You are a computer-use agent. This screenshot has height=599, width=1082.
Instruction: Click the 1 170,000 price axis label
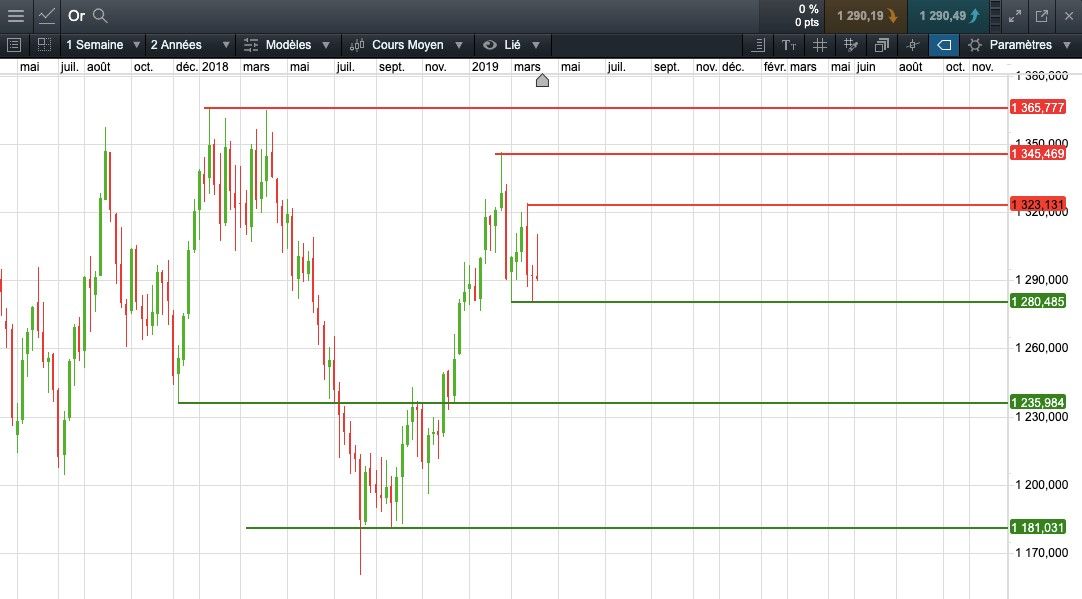(x=1042, y=553)
